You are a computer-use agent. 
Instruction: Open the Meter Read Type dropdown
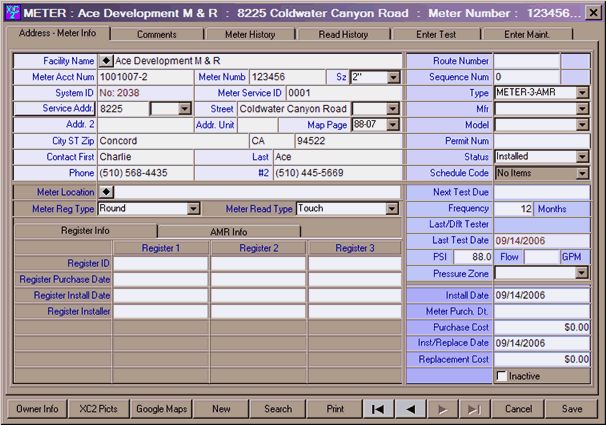392,209
